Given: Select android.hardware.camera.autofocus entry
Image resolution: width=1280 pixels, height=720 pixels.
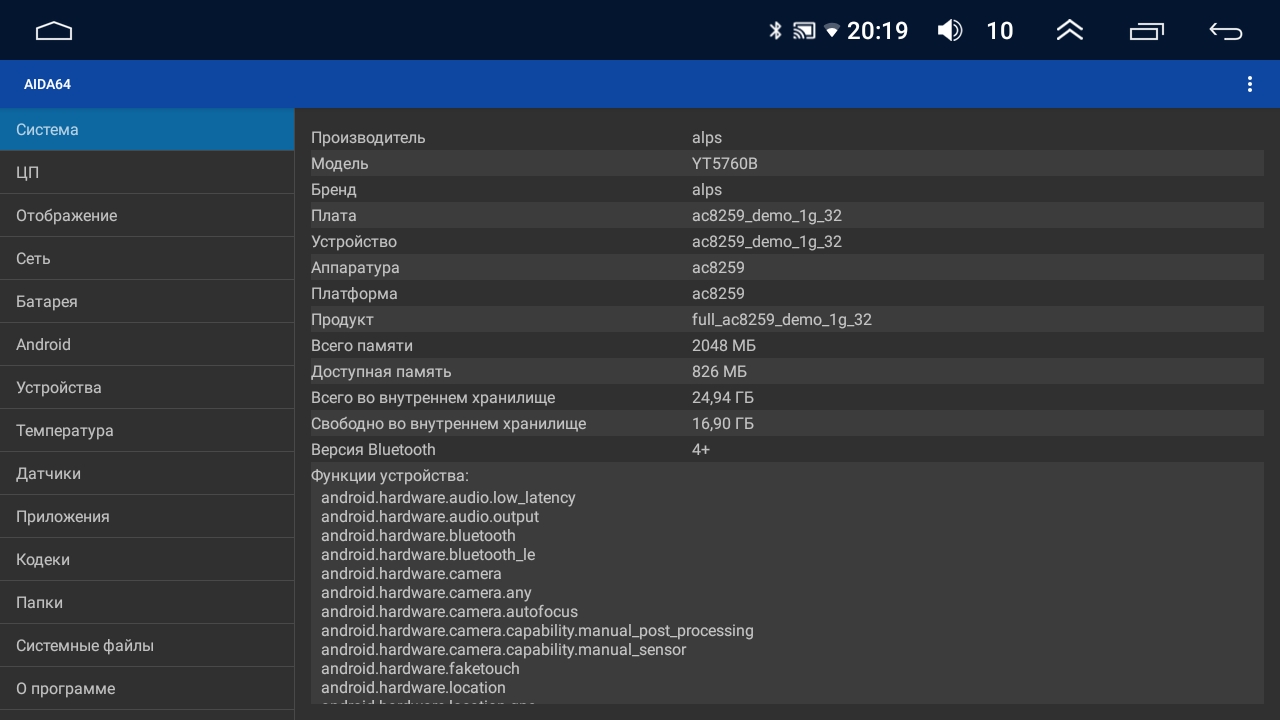Looking at the screenshot, I should pos(449,611).
